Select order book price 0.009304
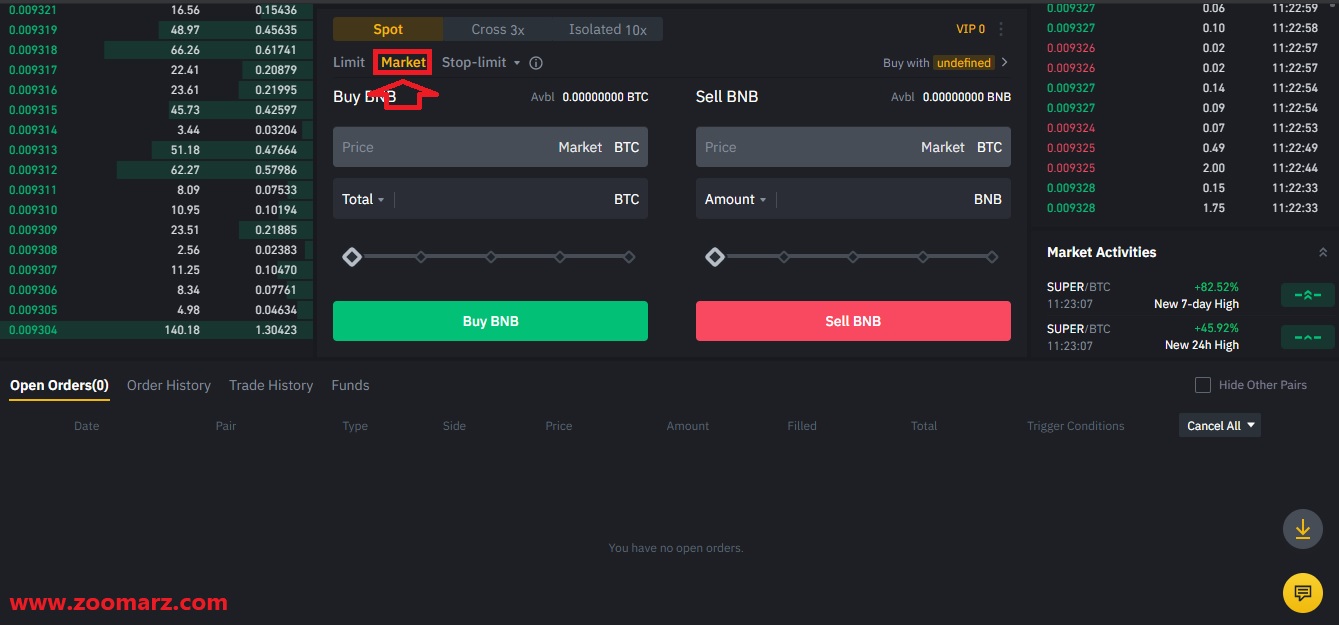The height and width of the screenshot is (625, 1339). (33, 330)
